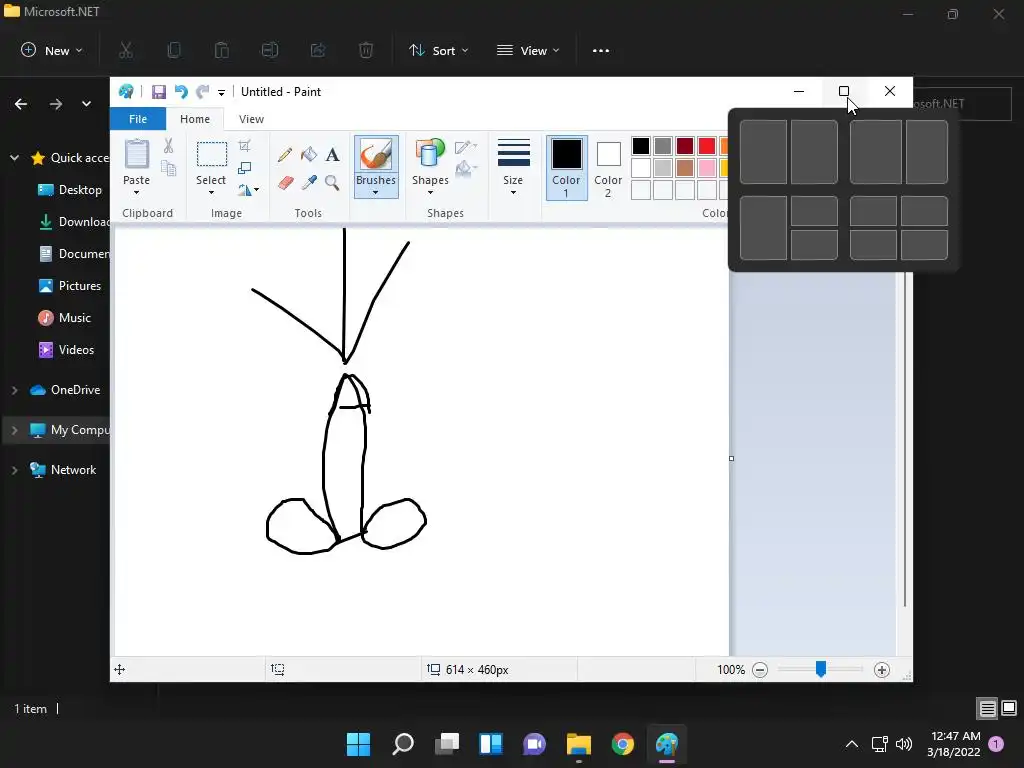The height and width of the screenshot is (768, 1024).
Task: Switch to the Home ribbon tab
Action: coord(195,119)
